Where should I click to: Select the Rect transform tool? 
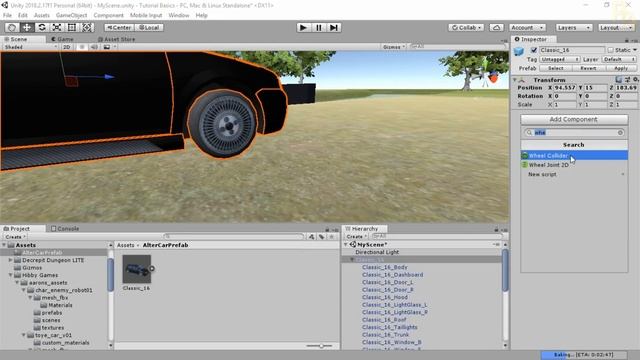pos(72,27)
